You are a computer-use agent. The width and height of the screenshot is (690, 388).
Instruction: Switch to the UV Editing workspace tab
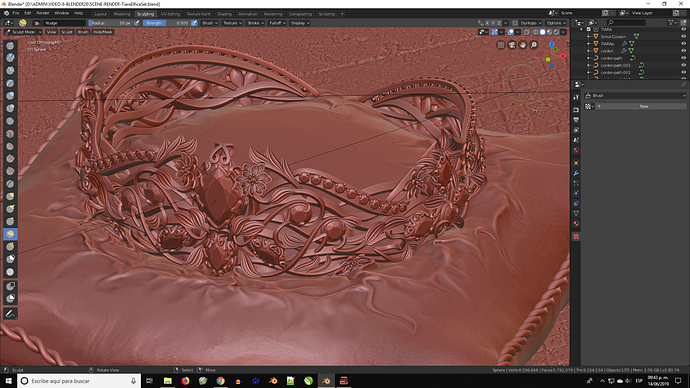coord(170,14)
